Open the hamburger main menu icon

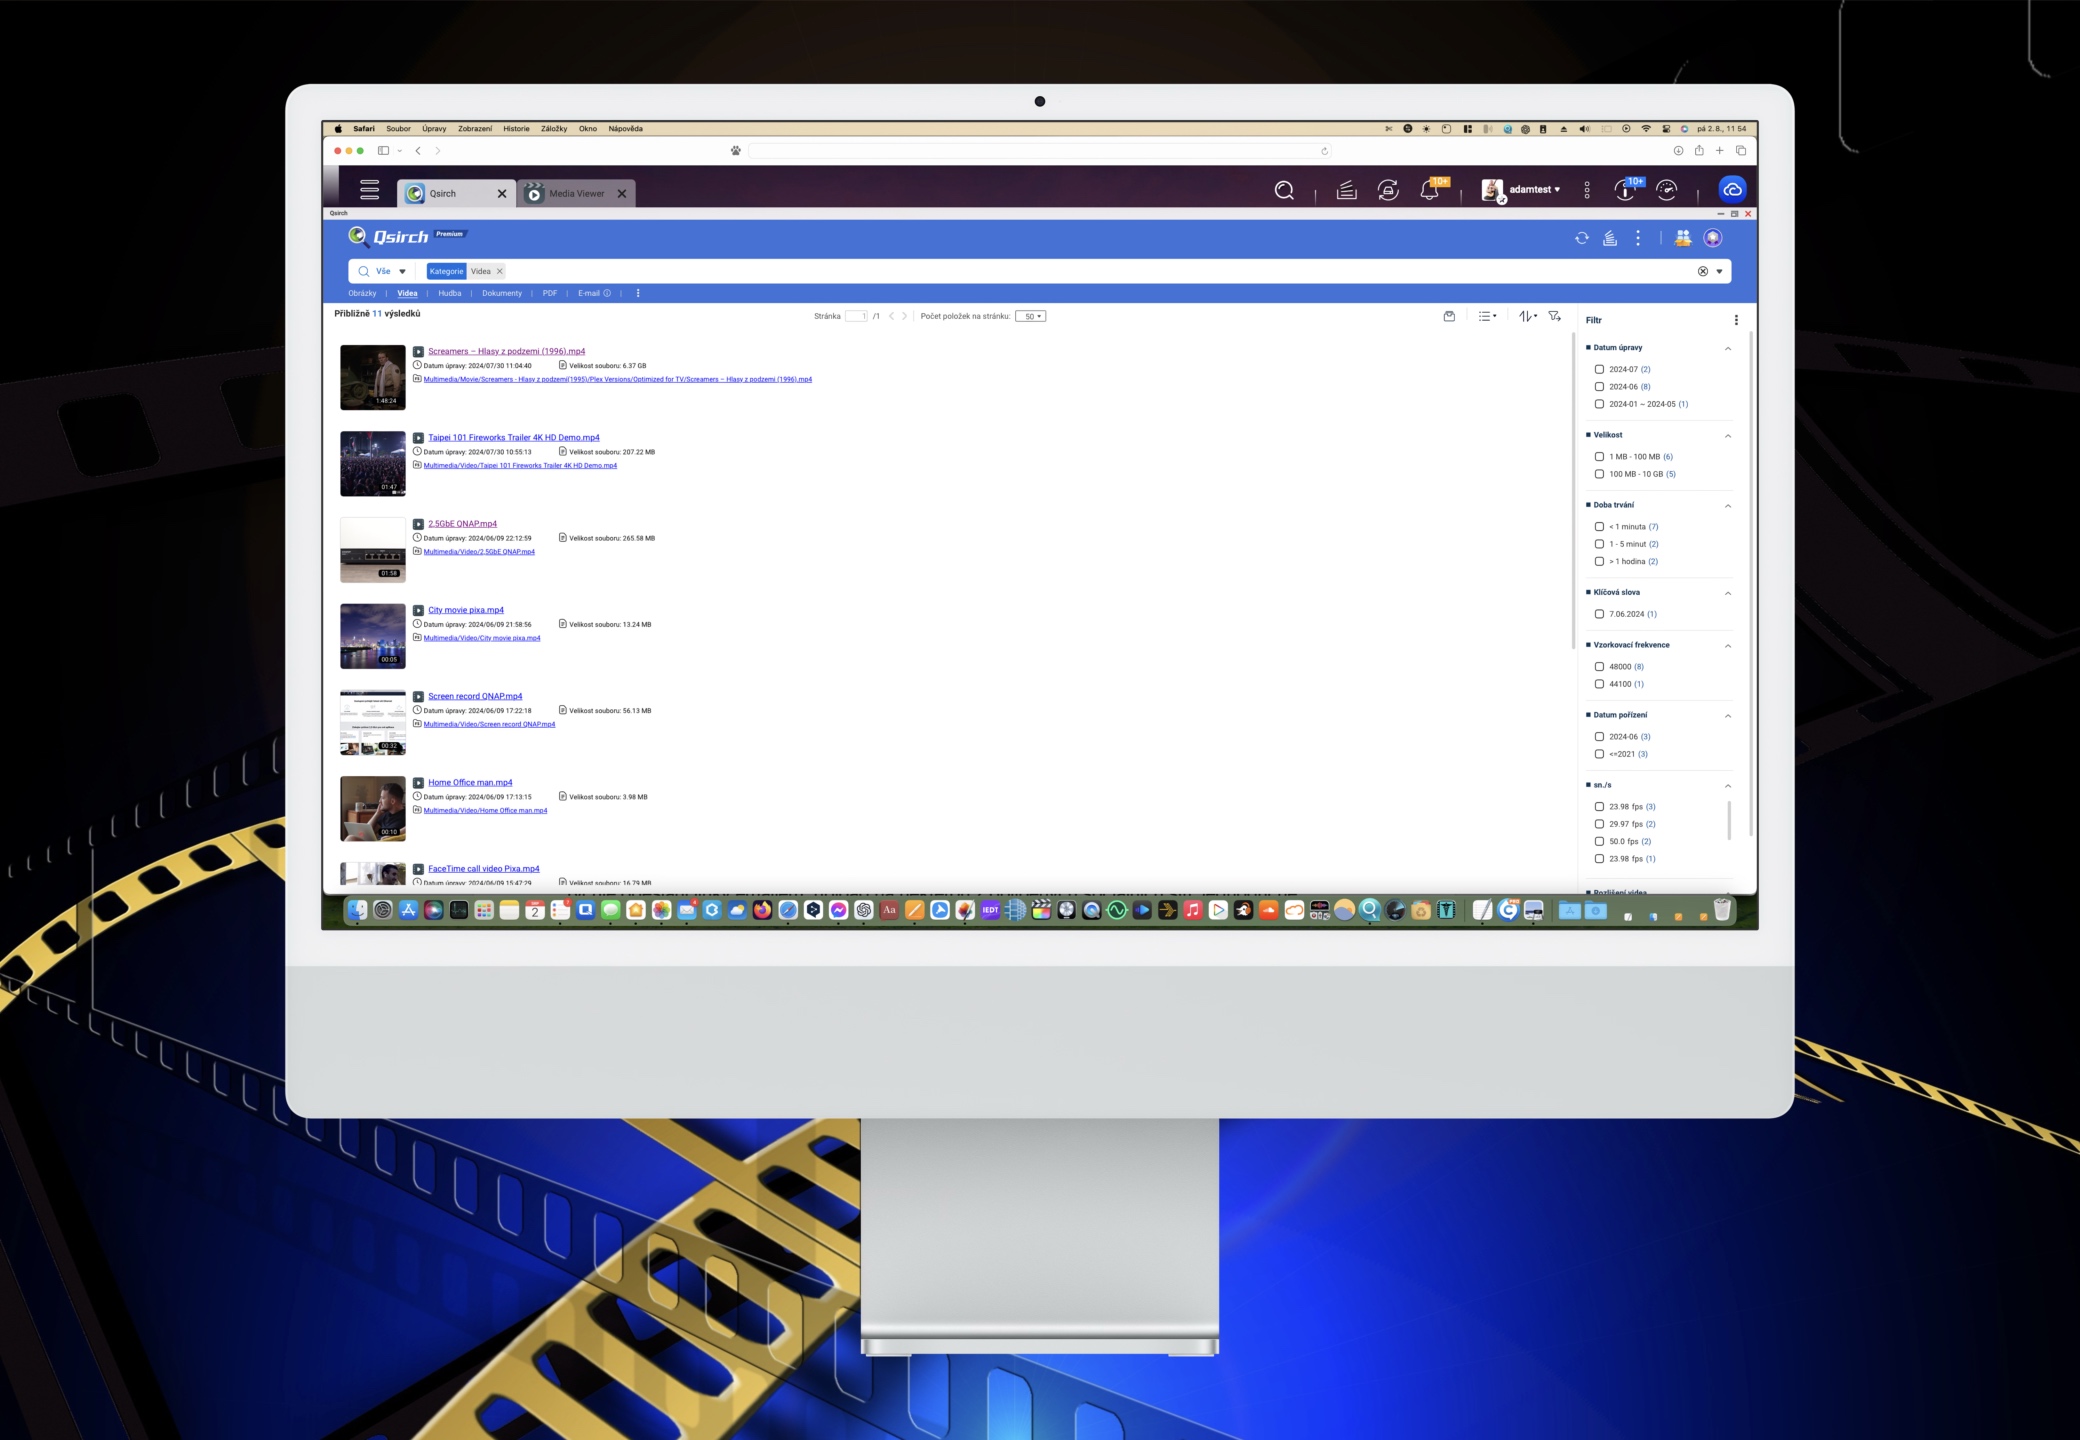click(x=369, y=190)
